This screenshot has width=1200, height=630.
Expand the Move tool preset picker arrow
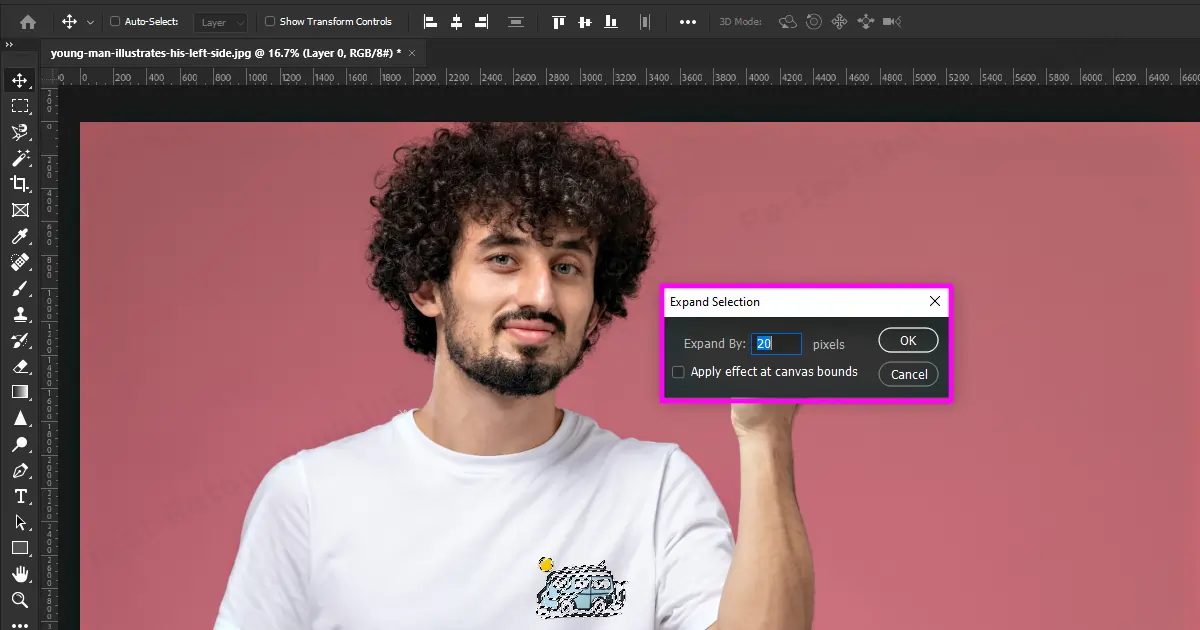coord(91,22)
